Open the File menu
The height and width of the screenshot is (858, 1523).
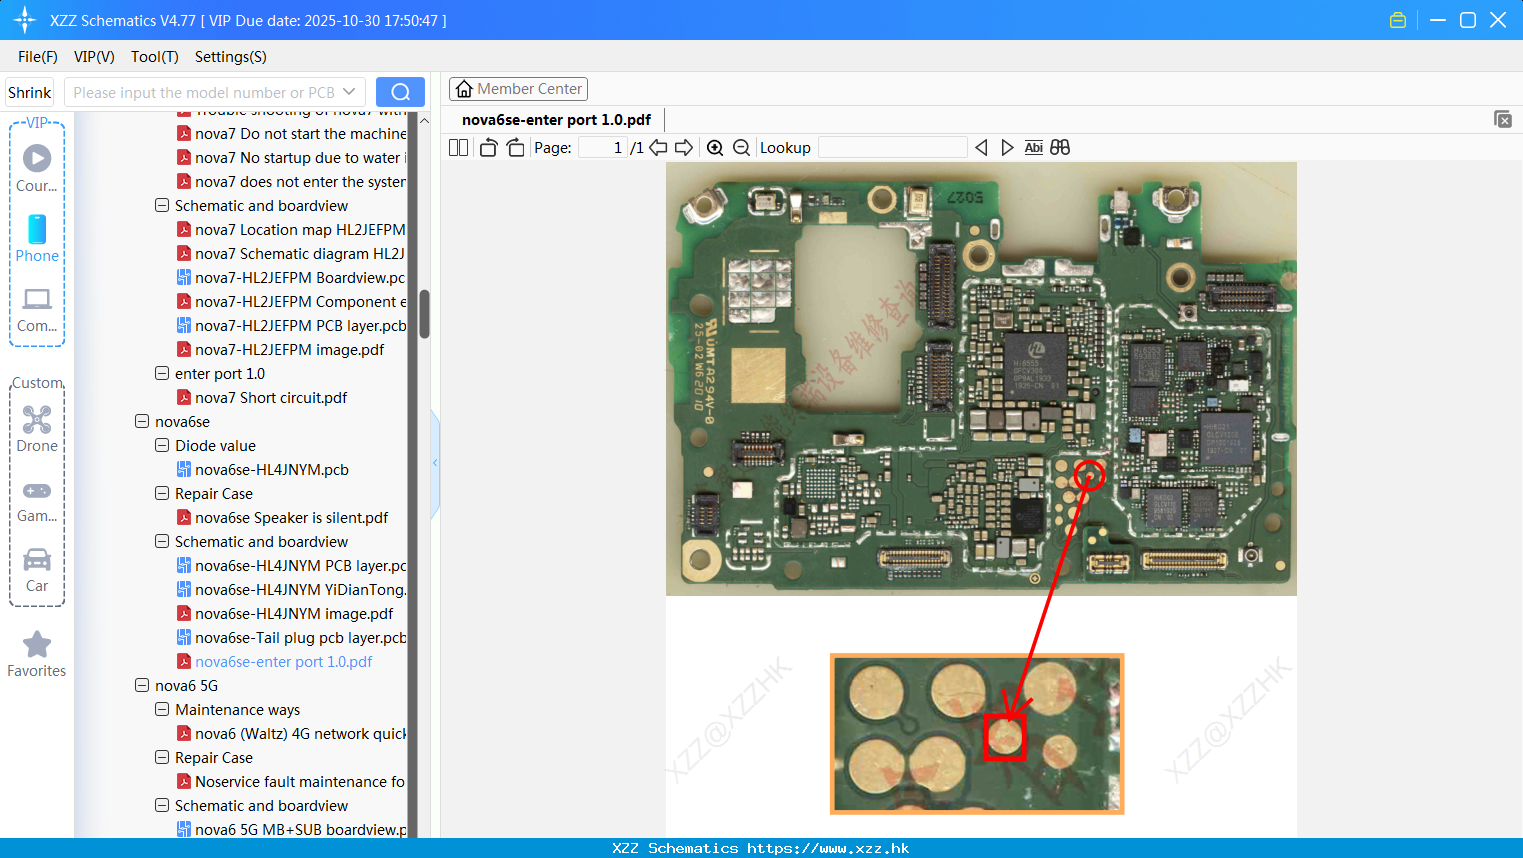tap(37, 57)
